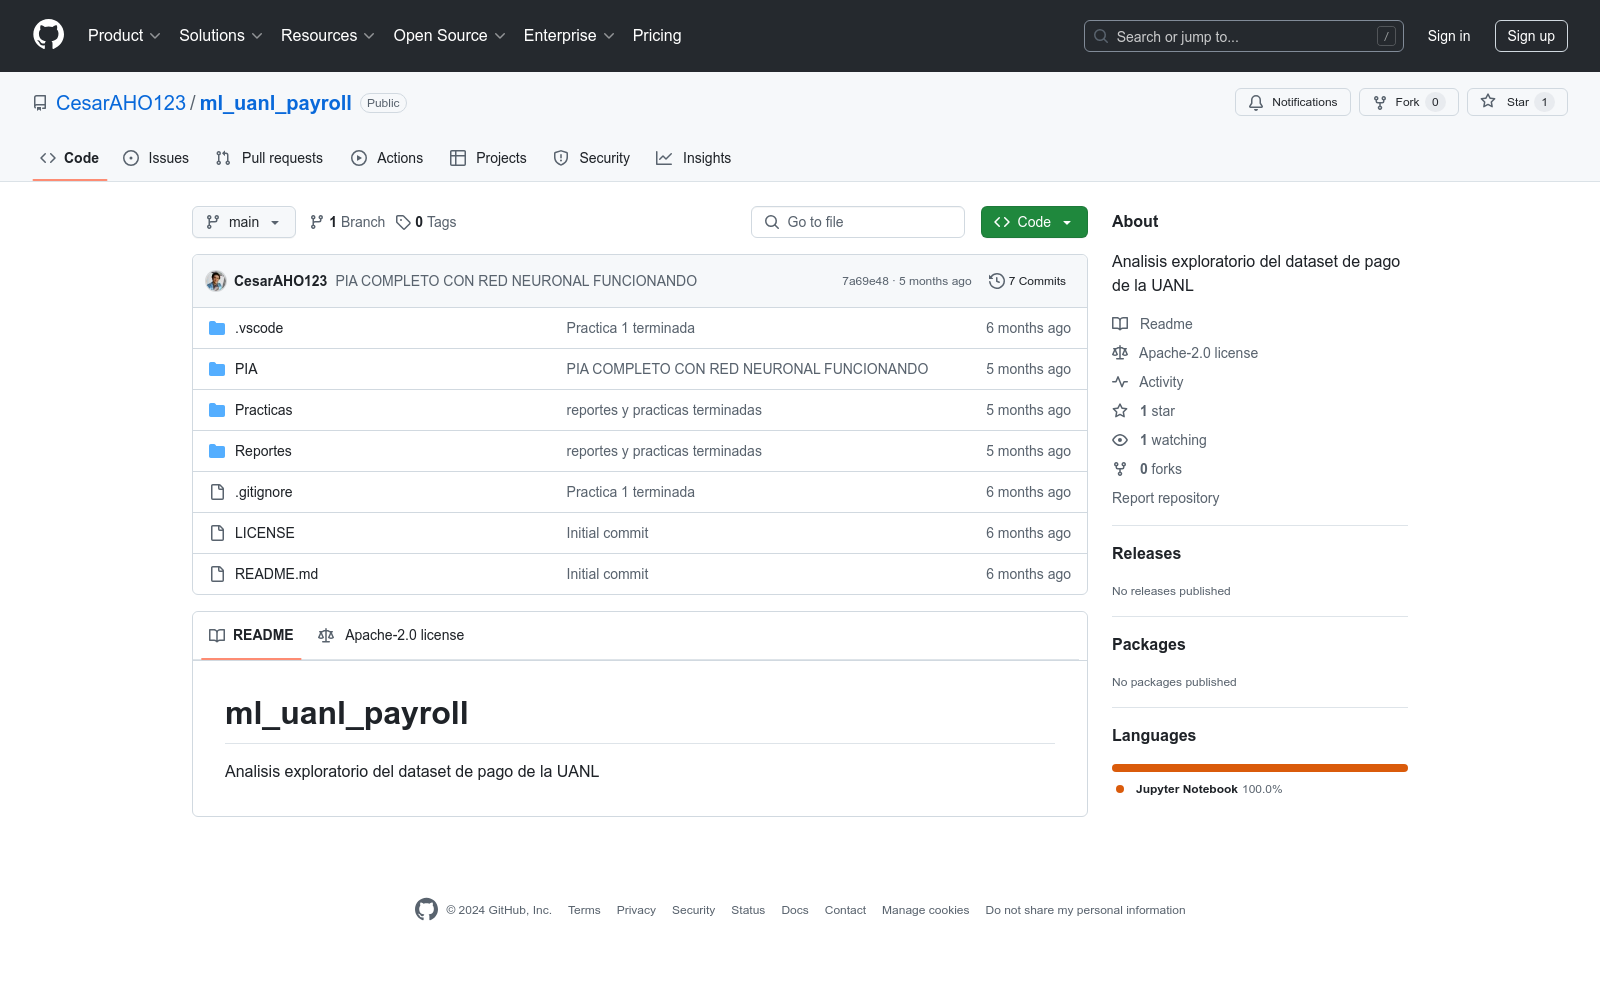Switch to the Pull requests tab
This screenshot has height=1000, width=1600.
(x=269, y=158)
